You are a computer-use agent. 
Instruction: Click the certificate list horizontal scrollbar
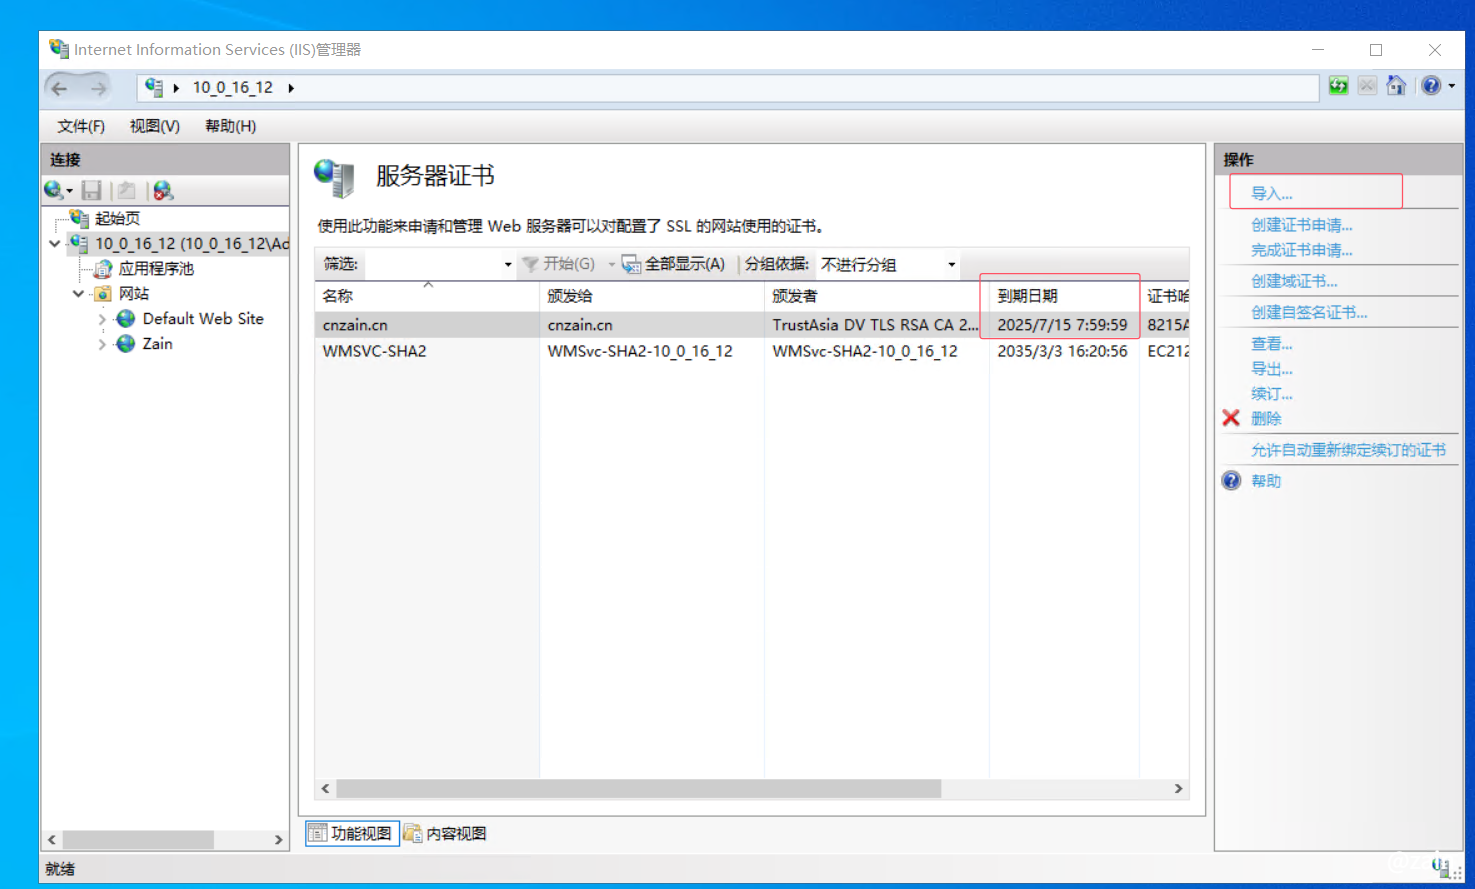click(x=639, y=789)
